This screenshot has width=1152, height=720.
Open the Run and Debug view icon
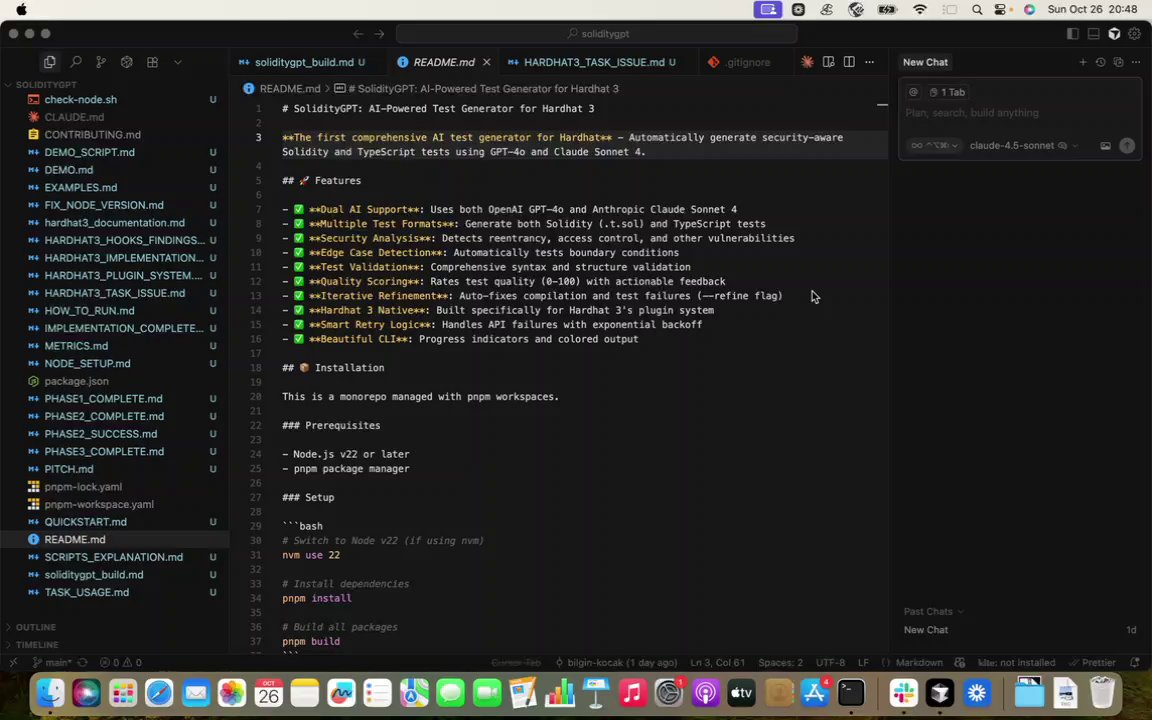pyautogui.click(x=126, y=62)
